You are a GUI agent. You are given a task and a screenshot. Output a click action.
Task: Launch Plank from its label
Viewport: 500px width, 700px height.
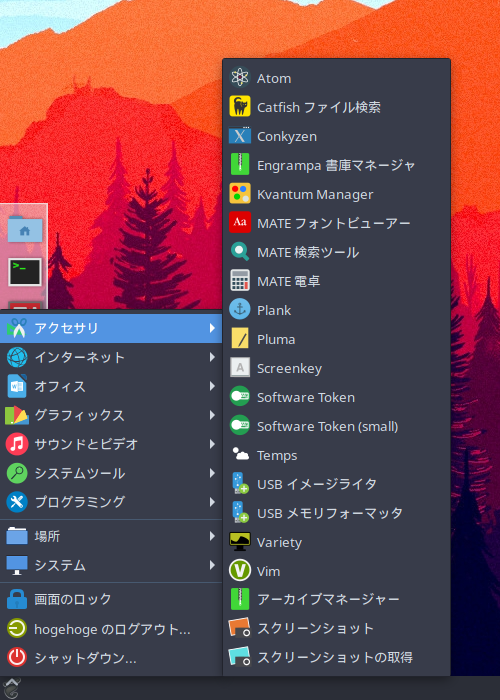pos(274,310)
